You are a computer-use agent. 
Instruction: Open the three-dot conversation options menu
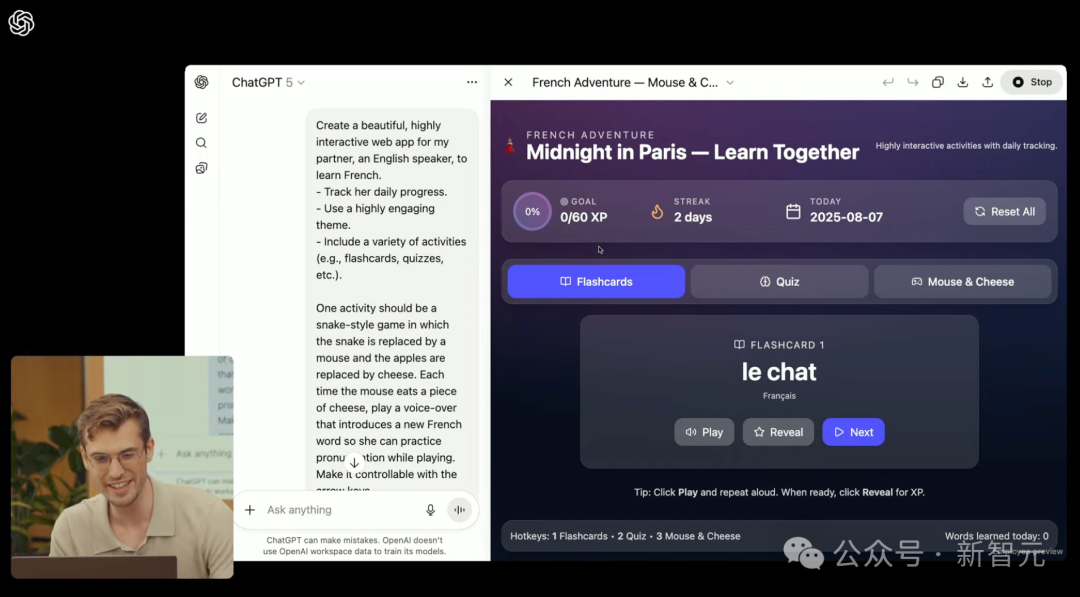[x=472, y=82]
